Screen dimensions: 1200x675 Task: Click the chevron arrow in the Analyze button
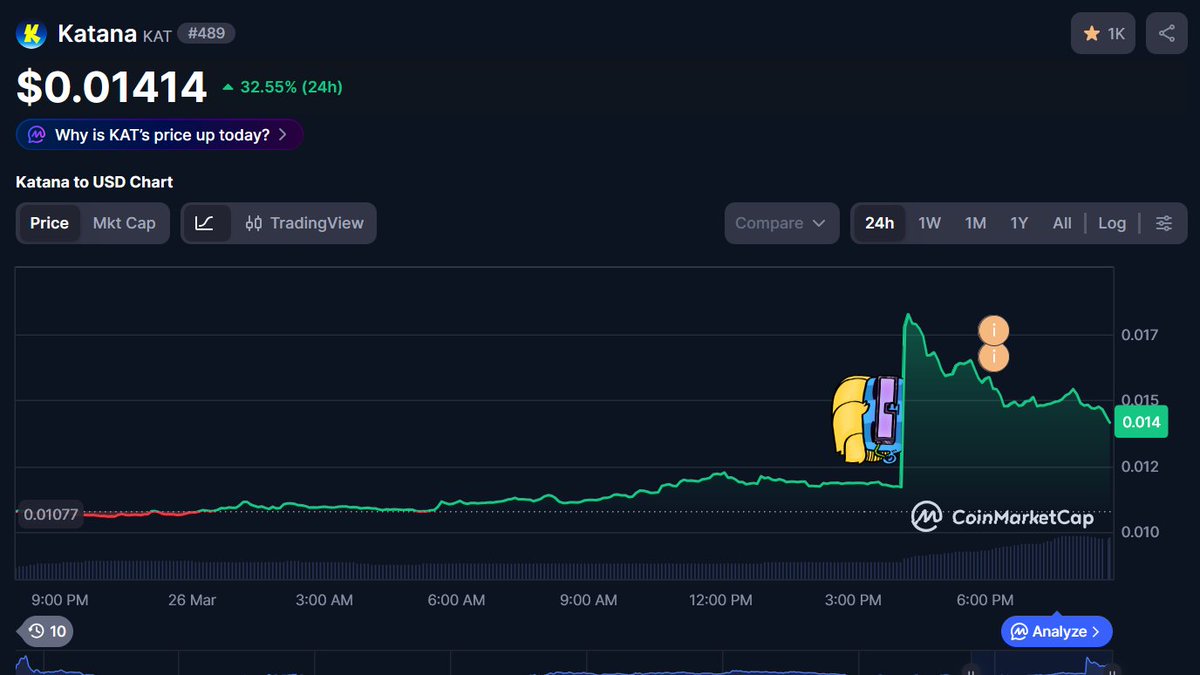click(x=1096, y=632)
